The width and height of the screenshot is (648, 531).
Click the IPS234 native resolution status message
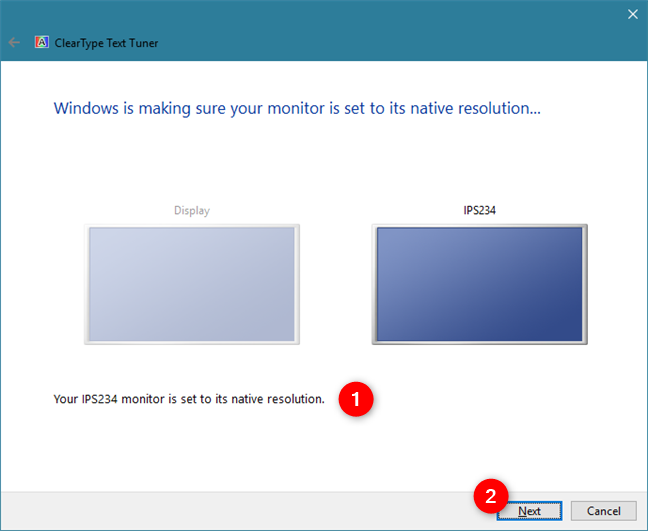[x=189, y=399]
